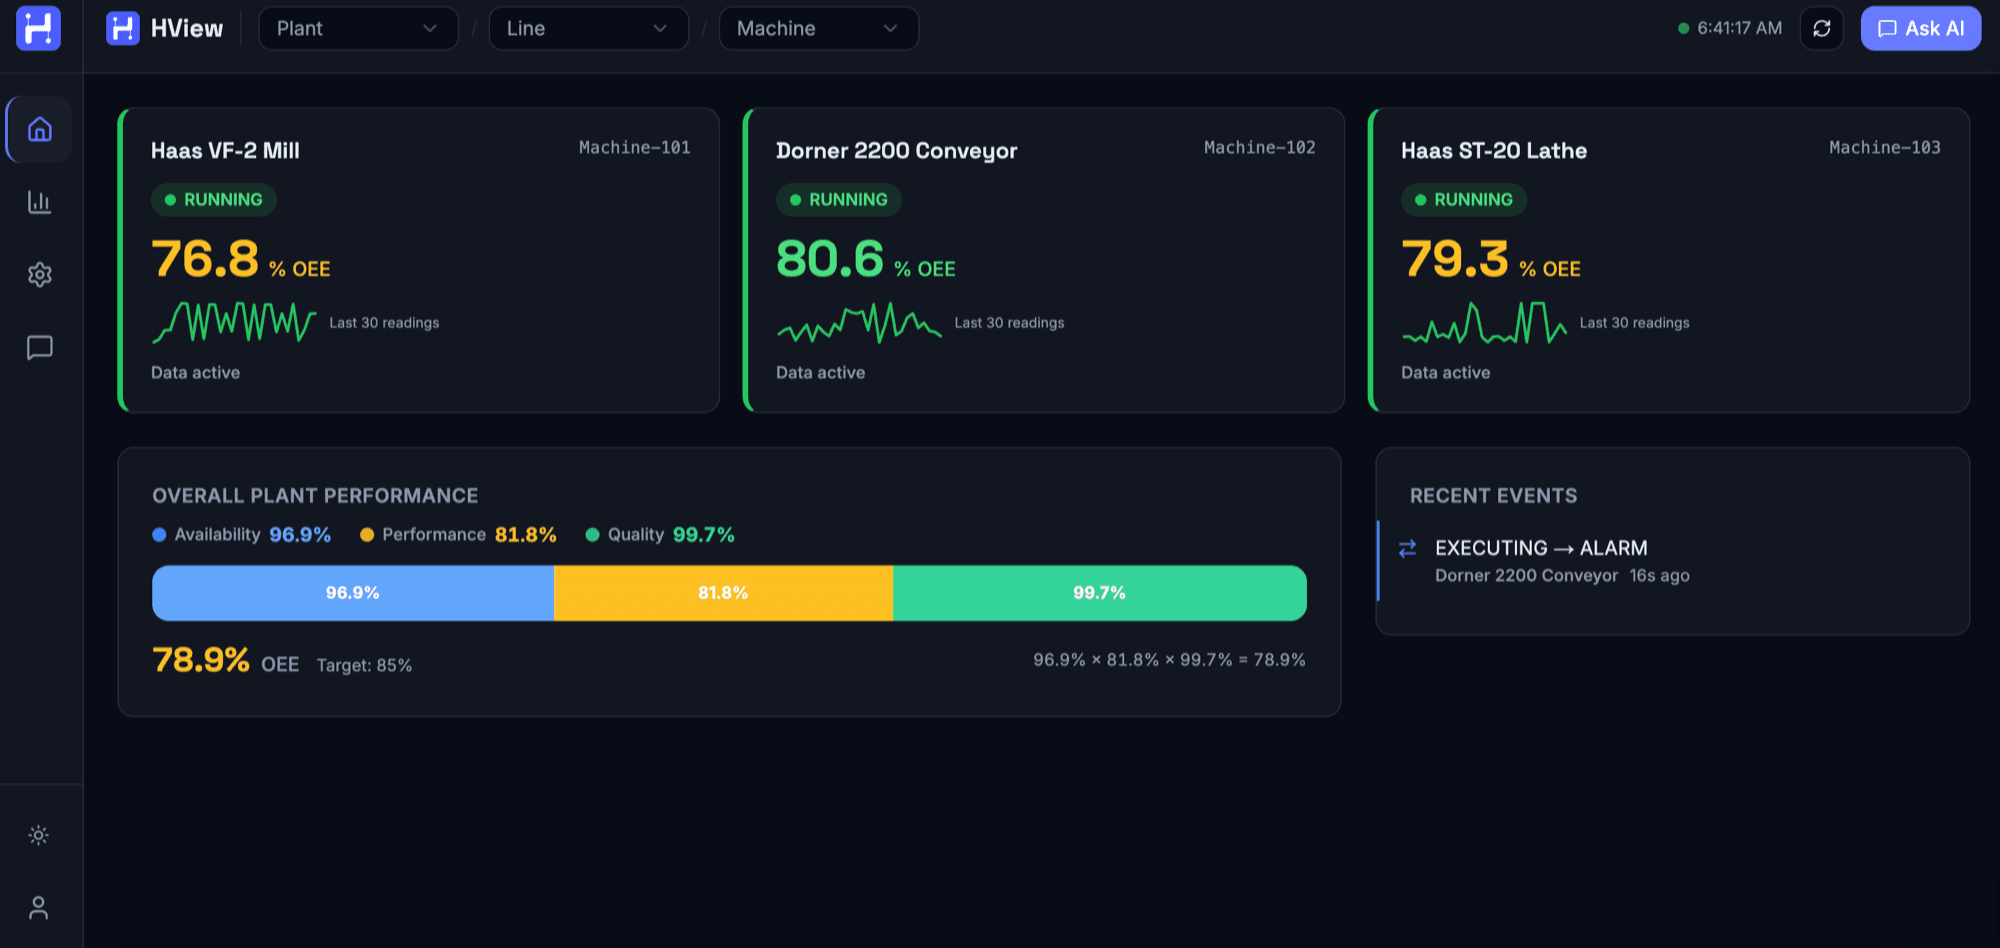
Task: Expand the Plant dropdown
Action: 358,28
